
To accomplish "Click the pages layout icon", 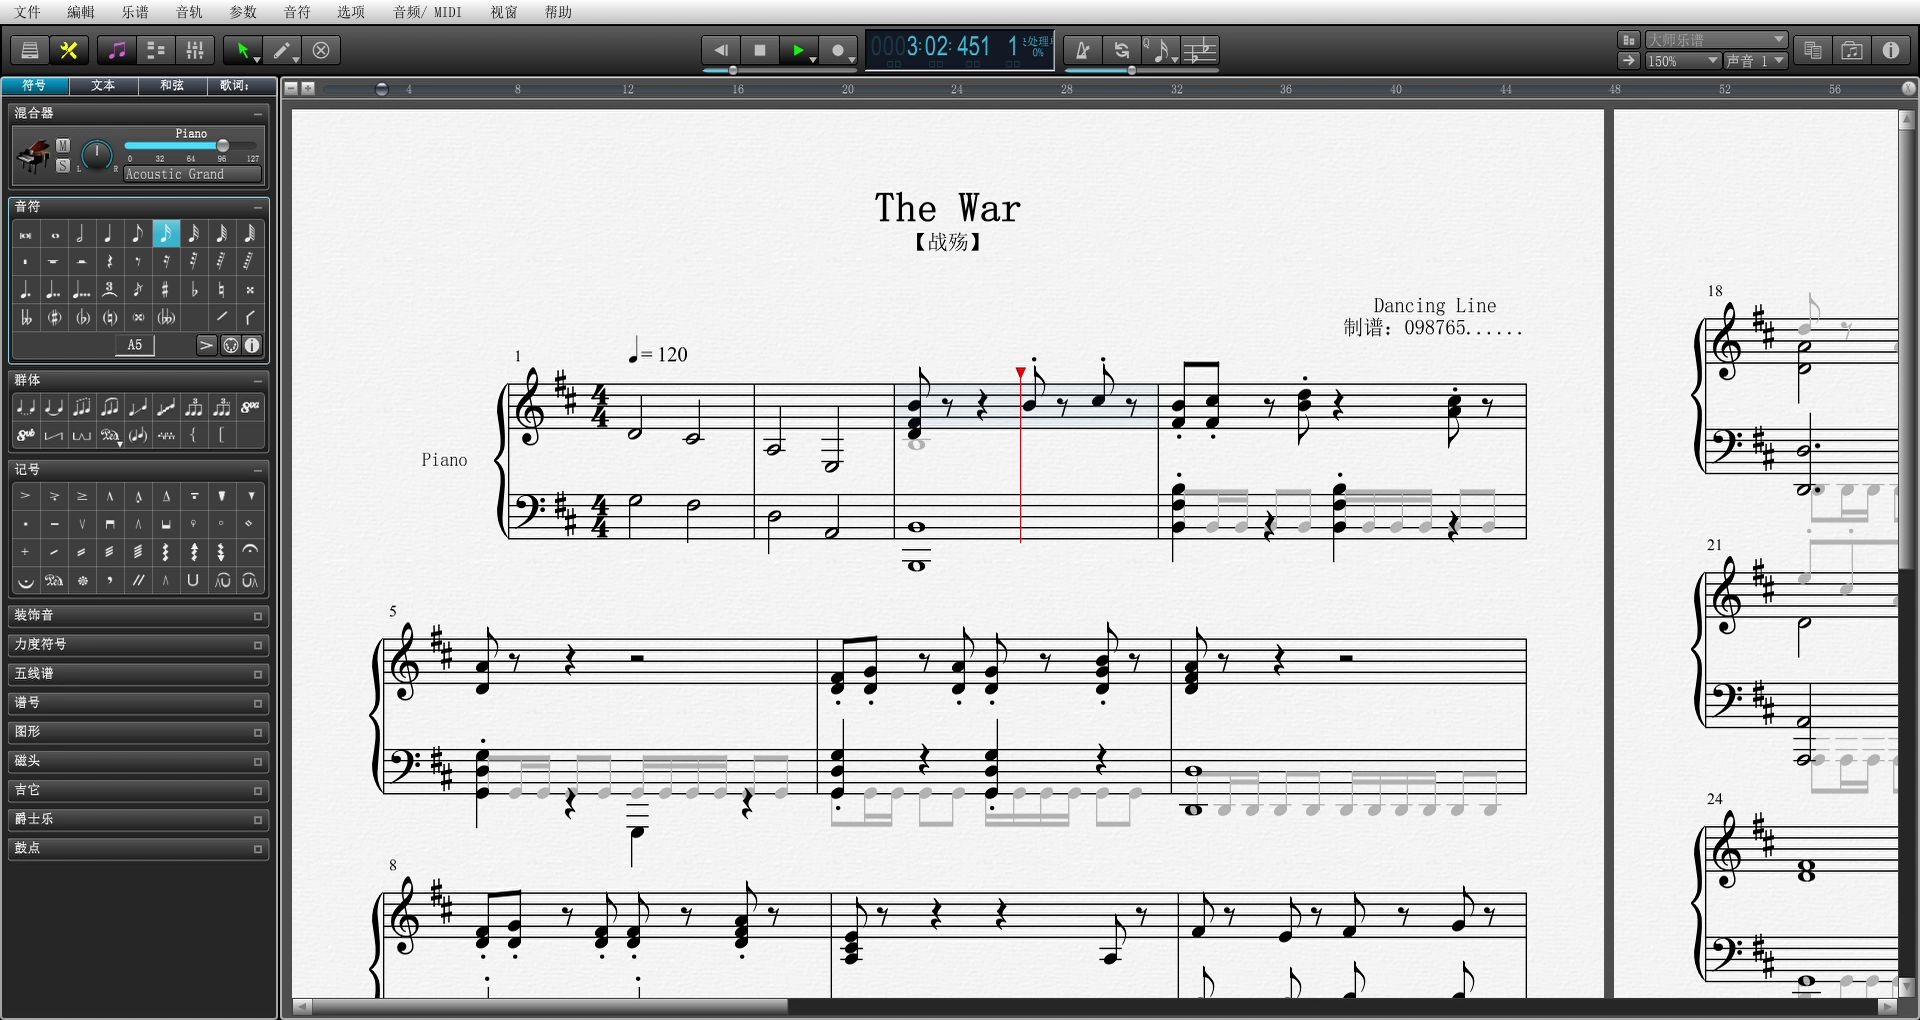I will tap(1813, 50).
